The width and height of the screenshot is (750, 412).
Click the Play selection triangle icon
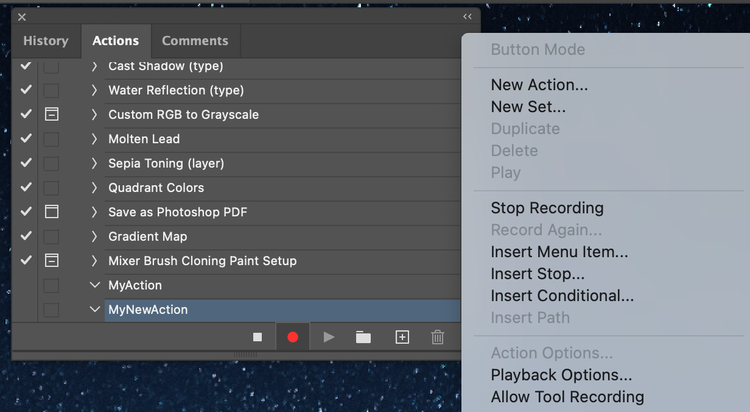click(328, 337)
